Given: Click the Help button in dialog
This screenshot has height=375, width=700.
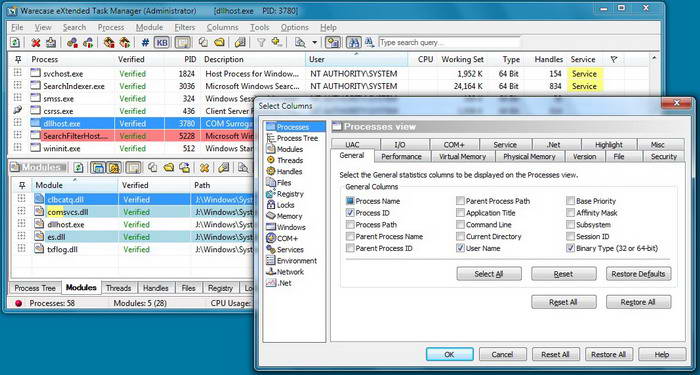Looking at the screenshot, I should [662, 354].
